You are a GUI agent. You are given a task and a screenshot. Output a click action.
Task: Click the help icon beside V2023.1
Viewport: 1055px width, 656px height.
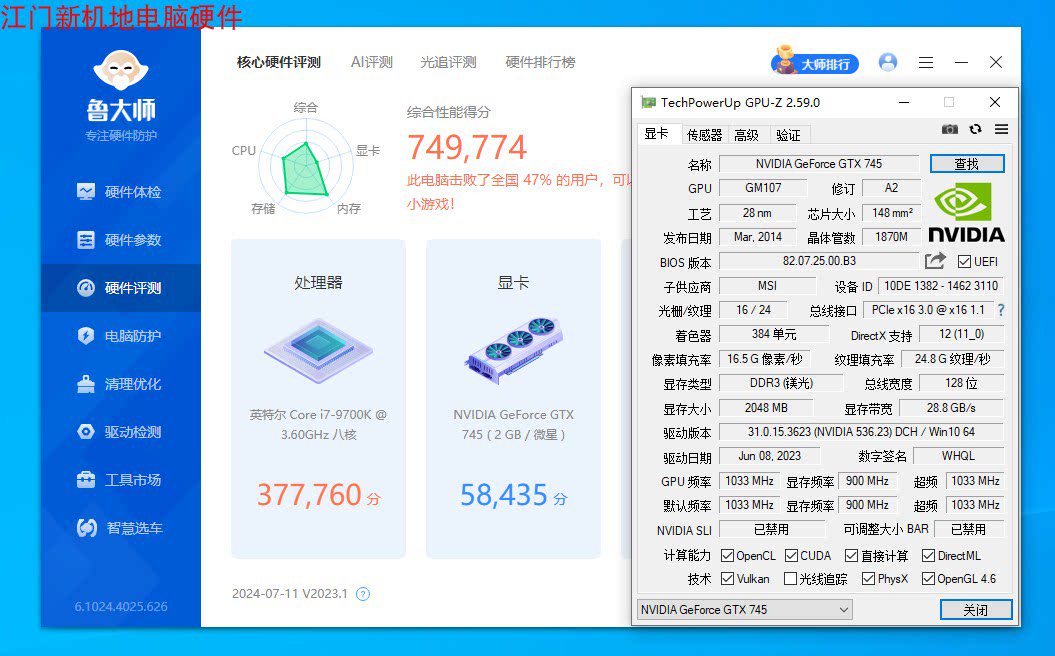tap(363, 594)
